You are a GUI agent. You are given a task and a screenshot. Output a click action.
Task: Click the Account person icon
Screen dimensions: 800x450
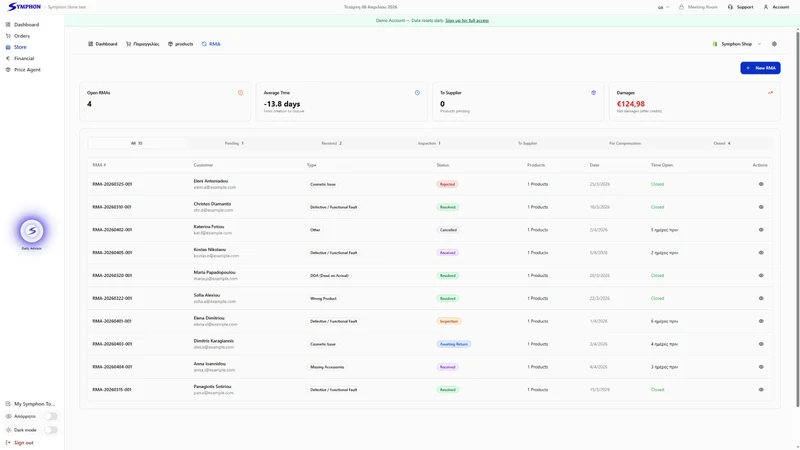(x=766, y=7)
